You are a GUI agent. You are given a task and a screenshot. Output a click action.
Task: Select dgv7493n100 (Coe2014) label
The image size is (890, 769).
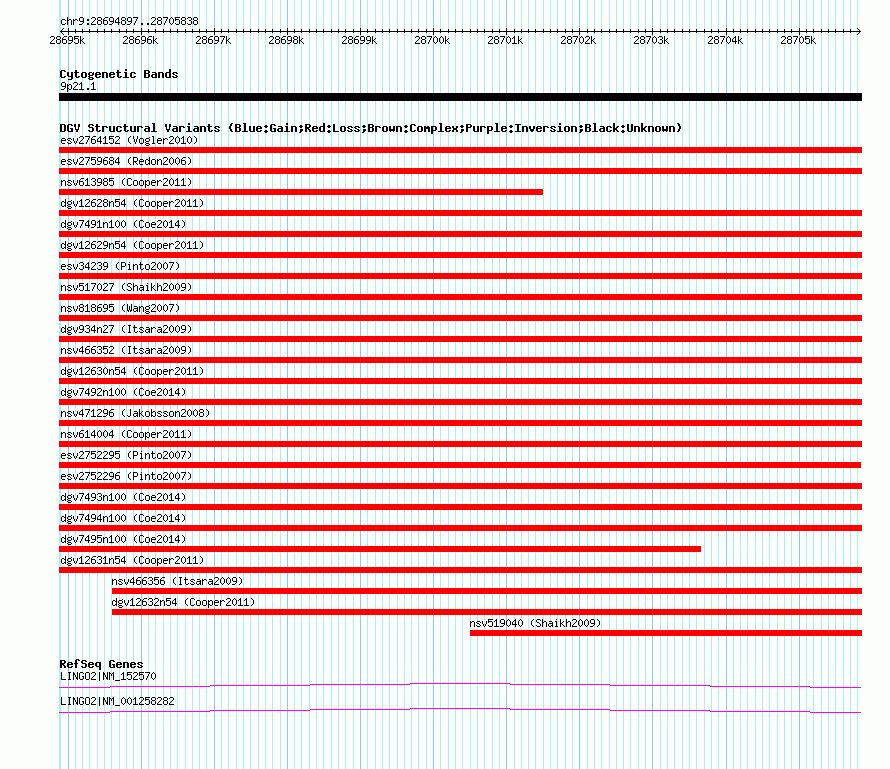point(123,497)
